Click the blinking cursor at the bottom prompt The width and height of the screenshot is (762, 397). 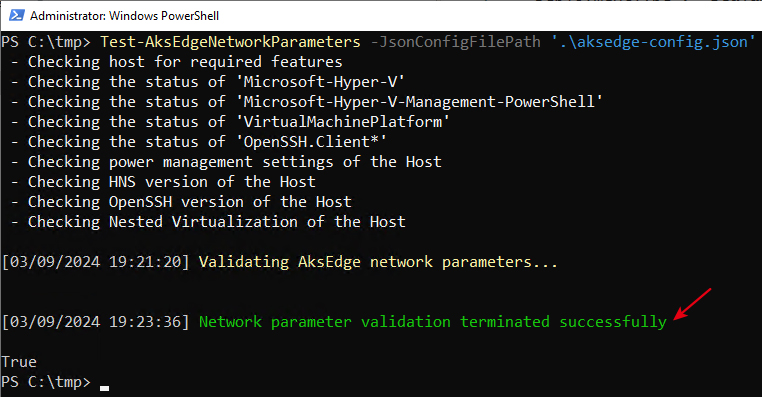tap(104, 388)
